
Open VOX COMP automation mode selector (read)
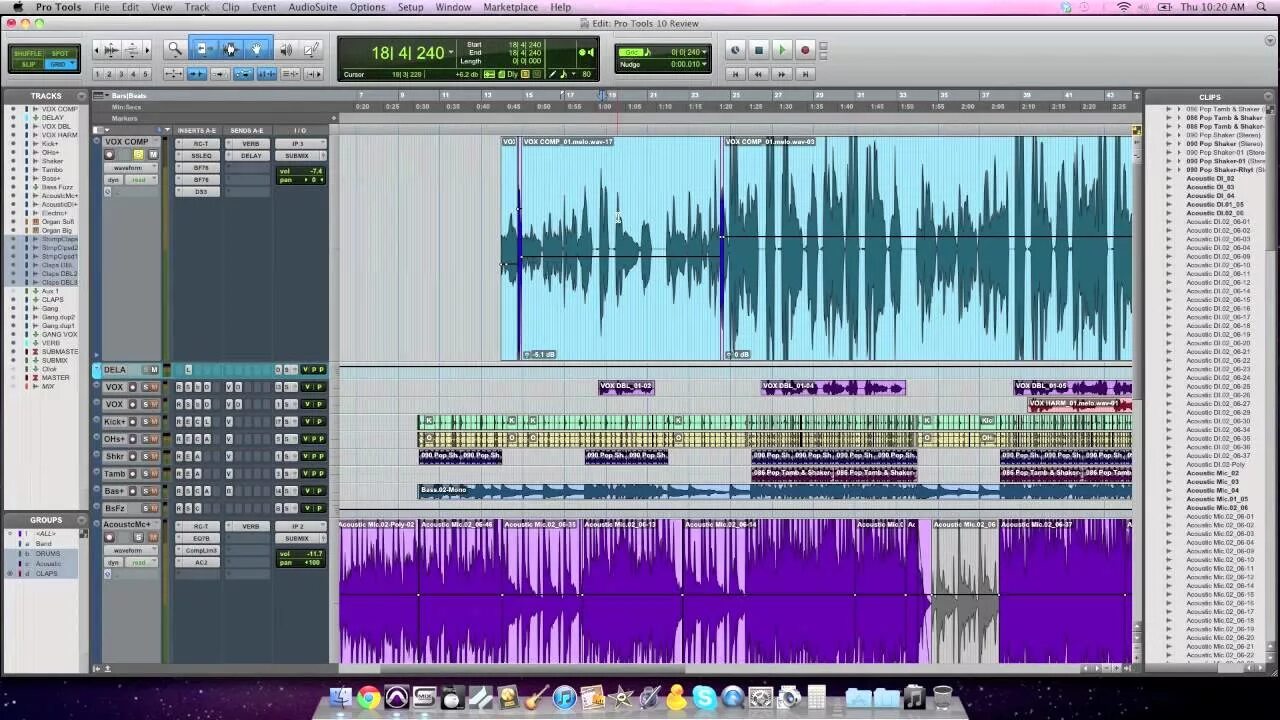(140, 180)
